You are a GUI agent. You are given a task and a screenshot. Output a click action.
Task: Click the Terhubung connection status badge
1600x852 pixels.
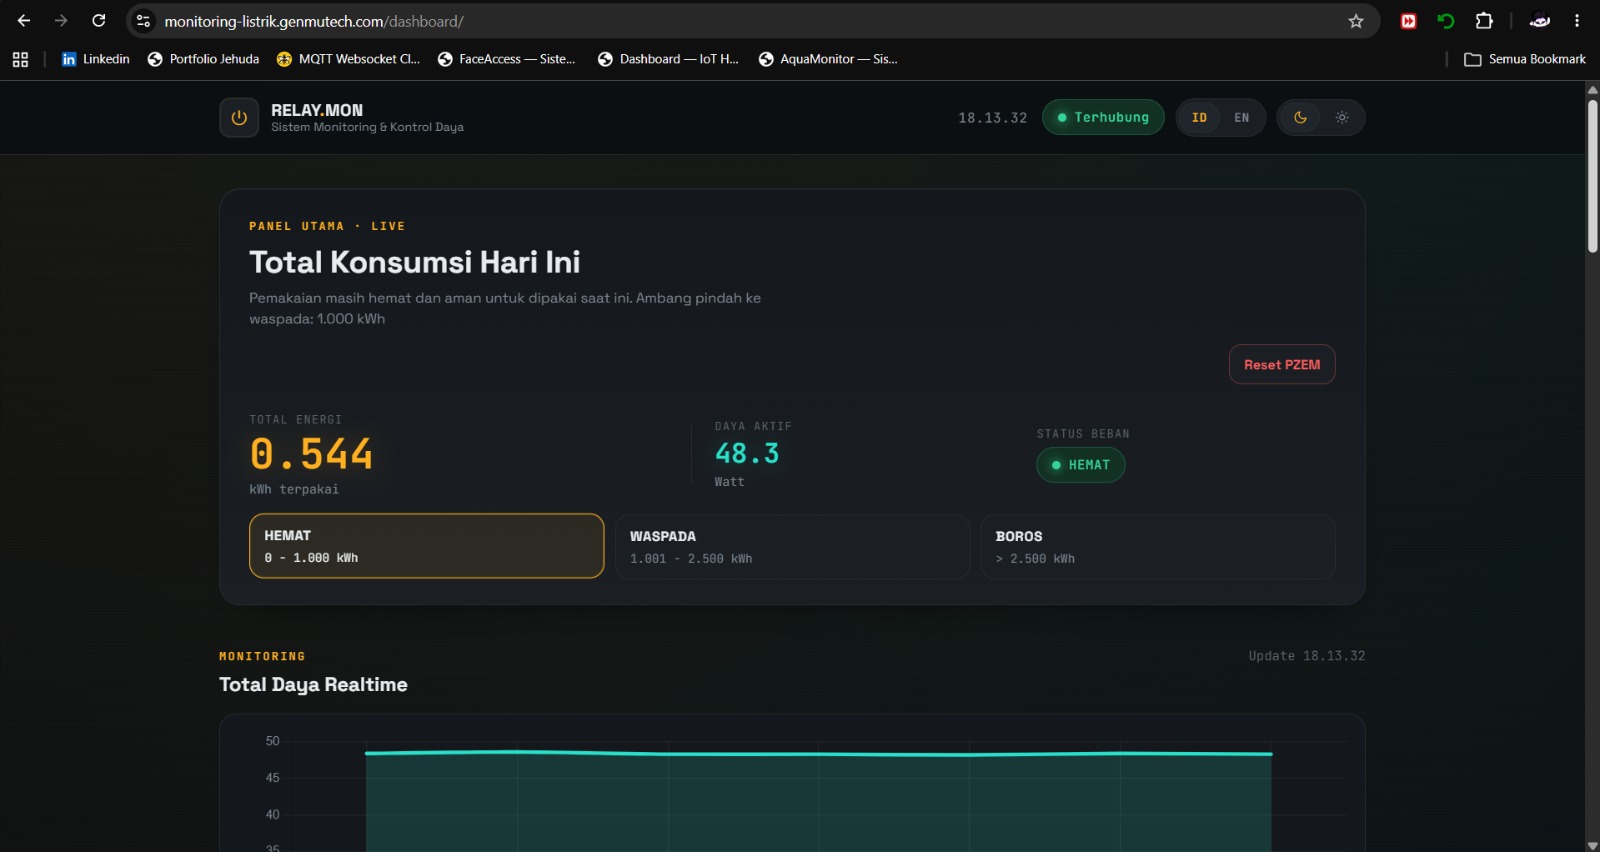(x=1103, y=117)
